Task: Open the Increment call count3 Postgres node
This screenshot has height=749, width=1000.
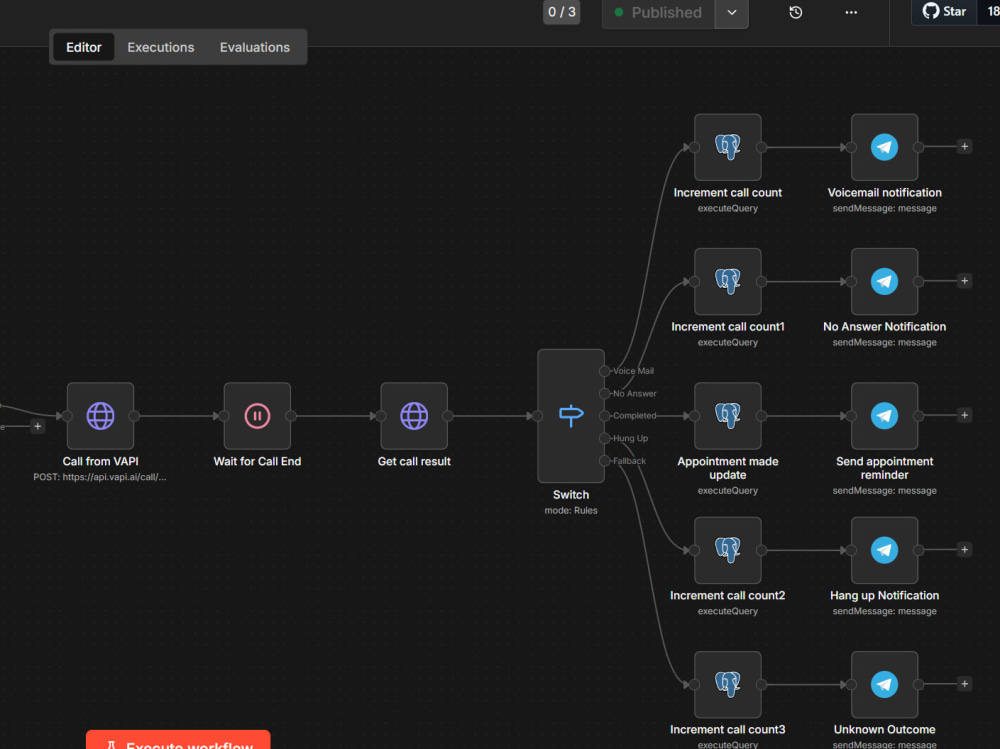Action: click(728, 685)
